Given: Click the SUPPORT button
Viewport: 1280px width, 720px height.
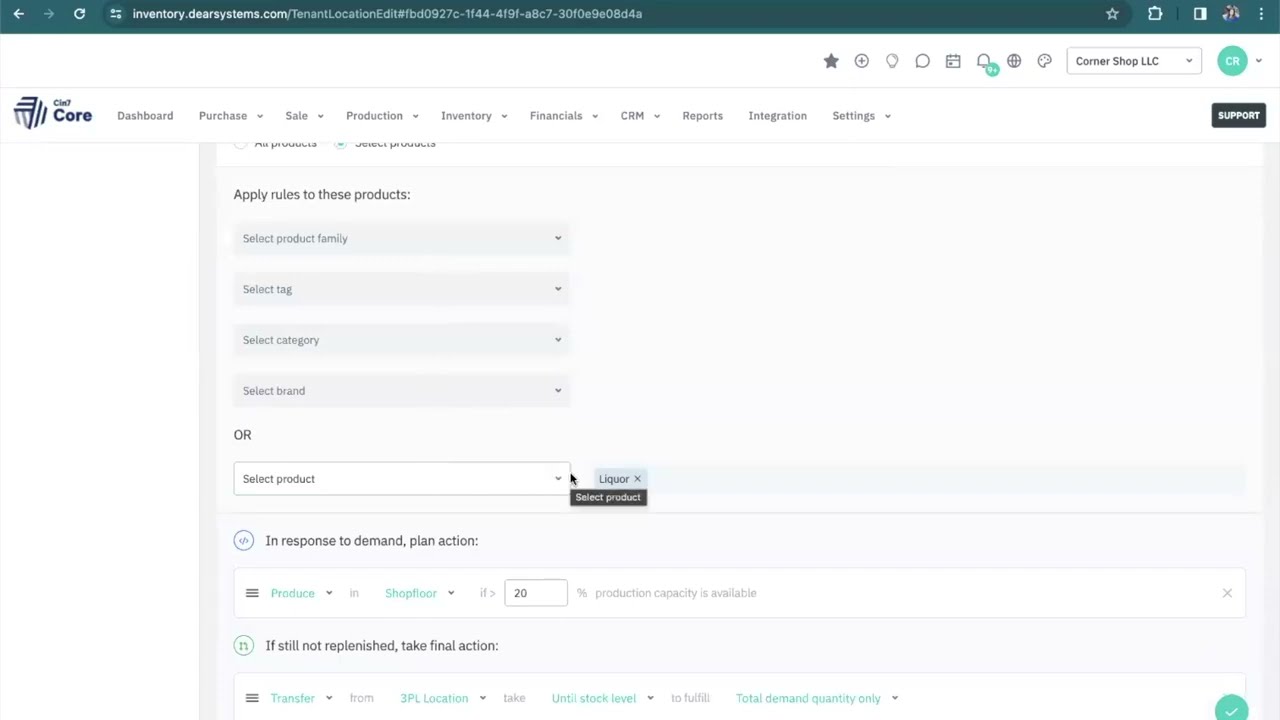Looking at the screenshot, I should [1238, 115].
